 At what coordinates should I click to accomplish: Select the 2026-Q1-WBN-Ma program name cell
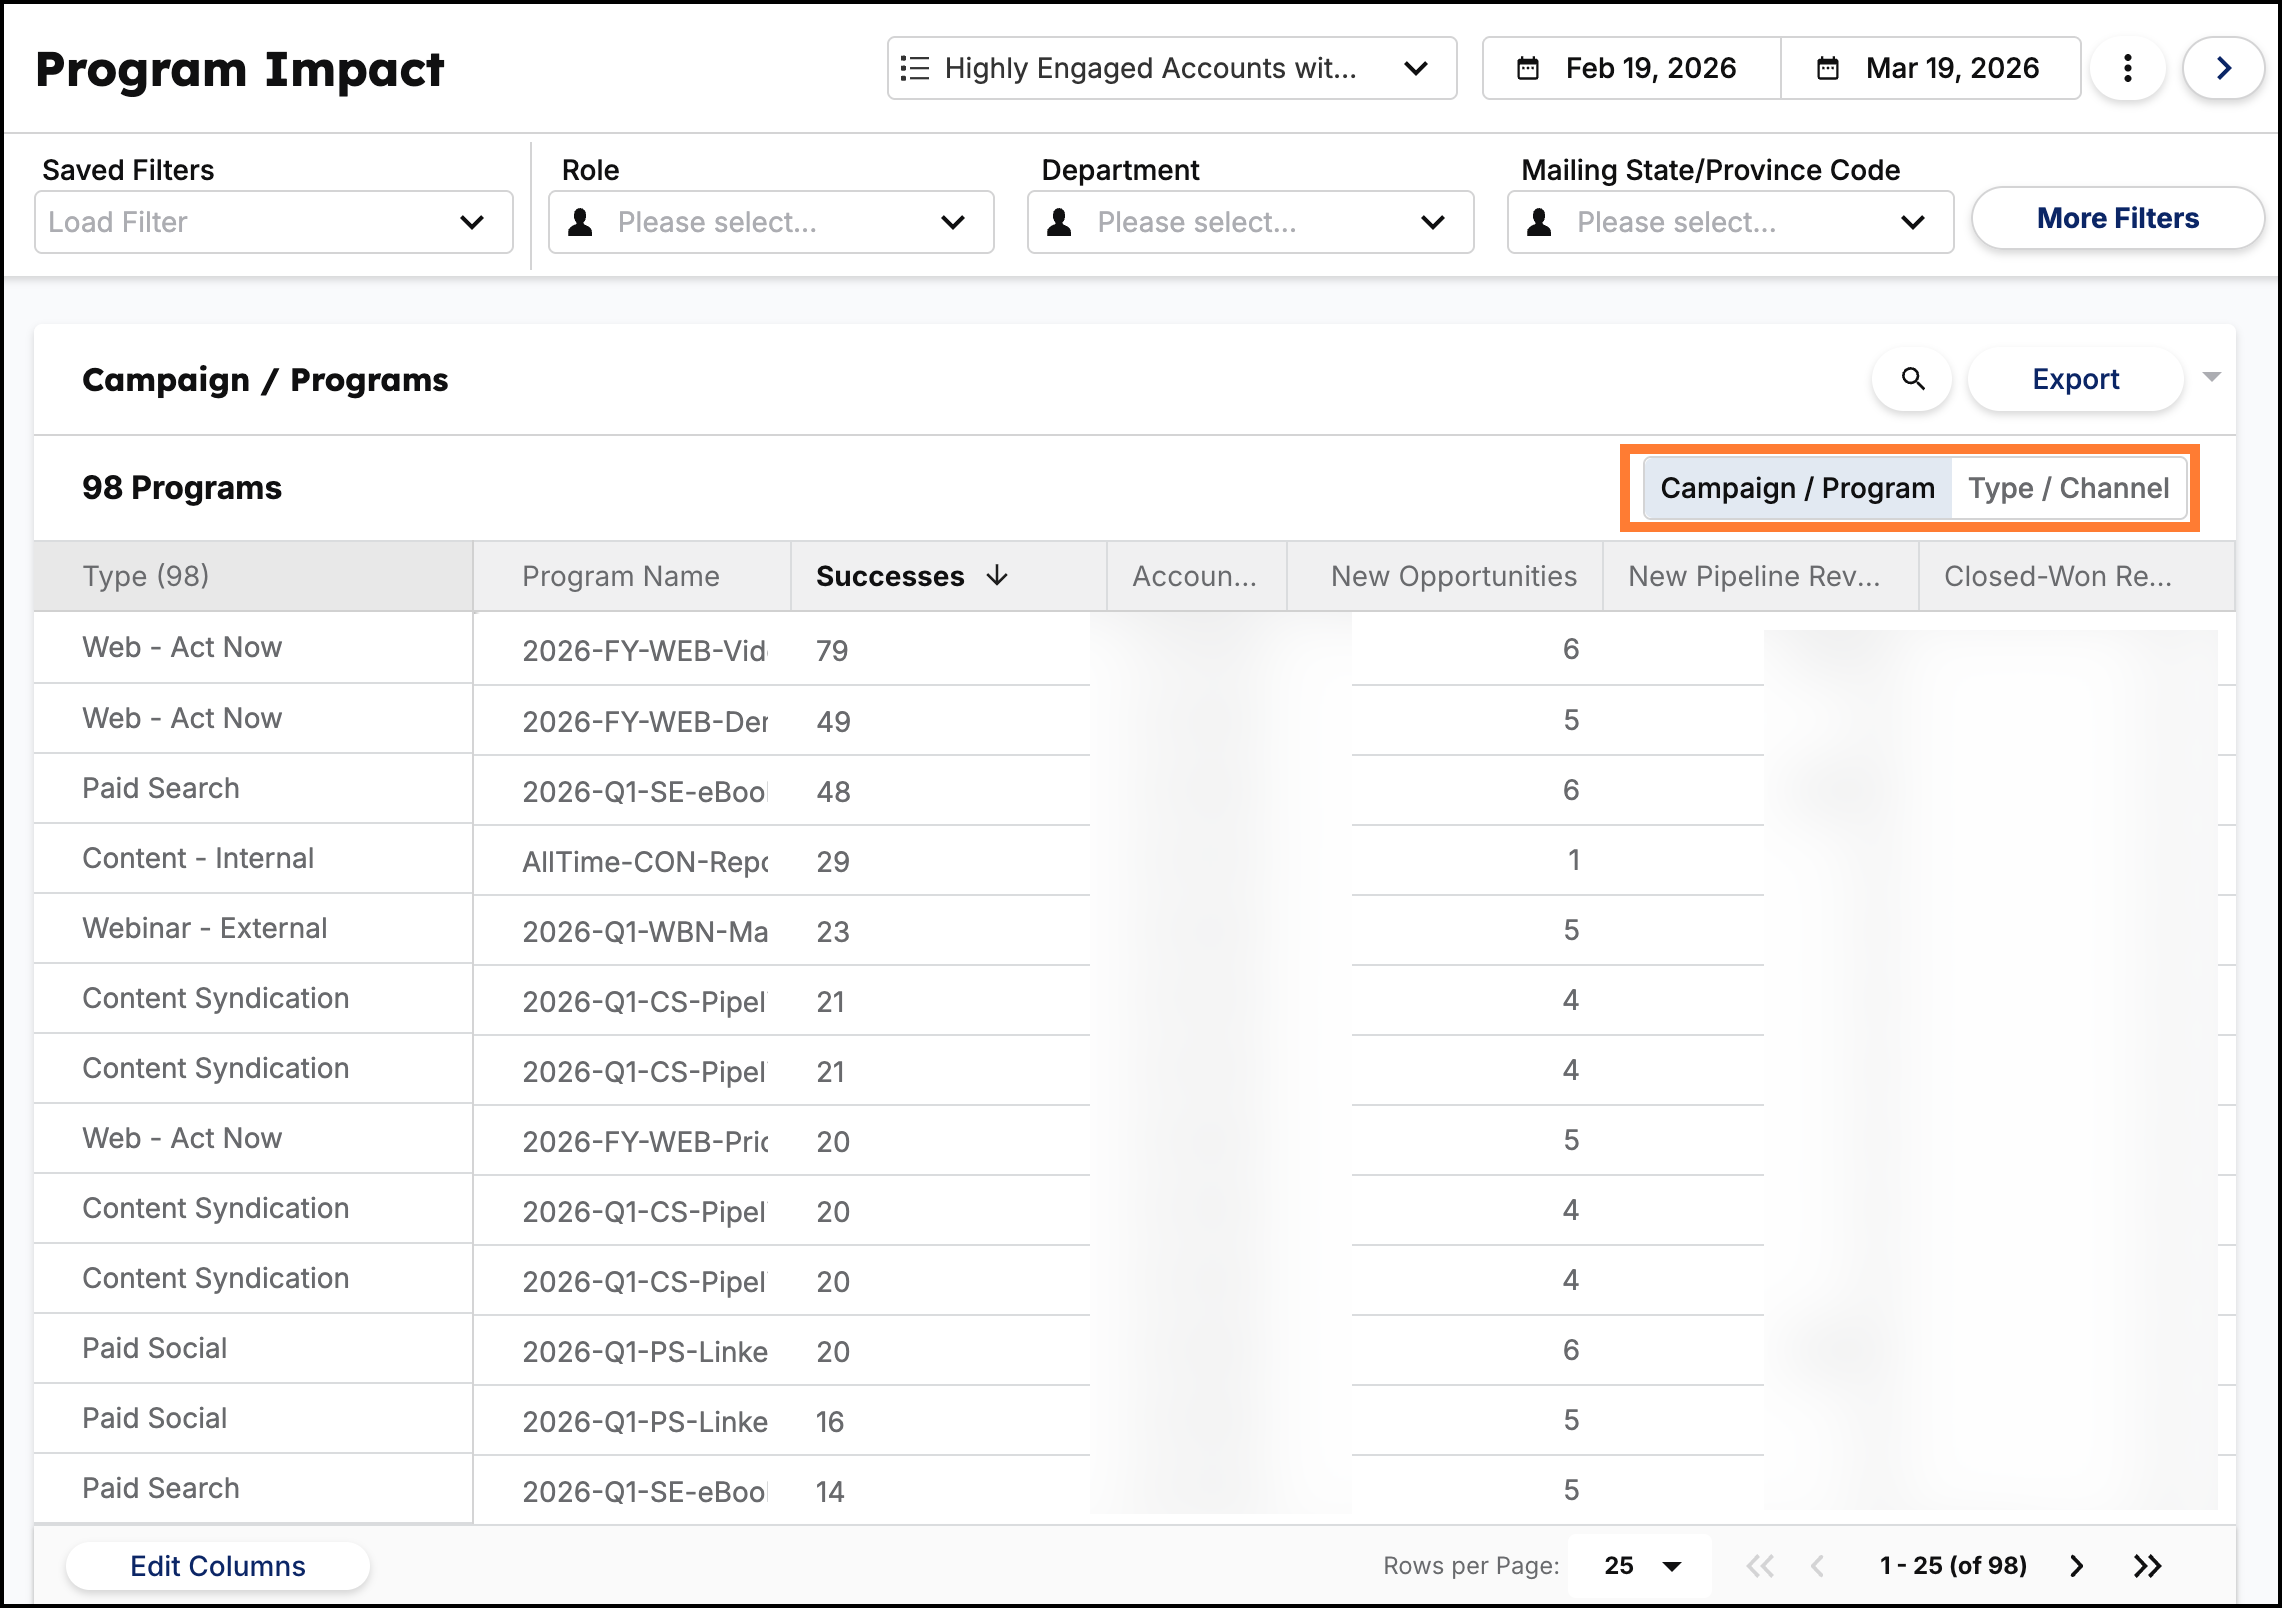click(x=632, y=931)
